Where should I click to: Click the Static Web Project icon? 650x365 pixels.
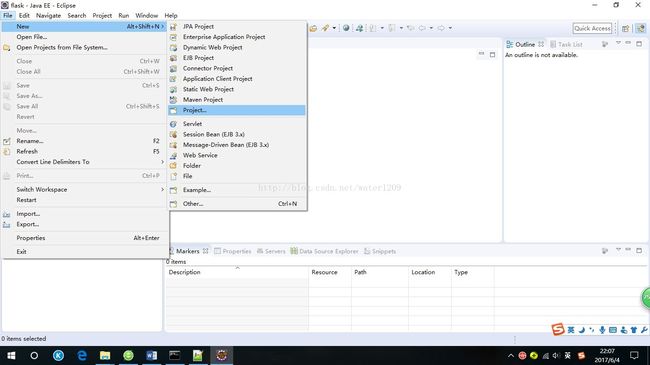tap(174, 89)
